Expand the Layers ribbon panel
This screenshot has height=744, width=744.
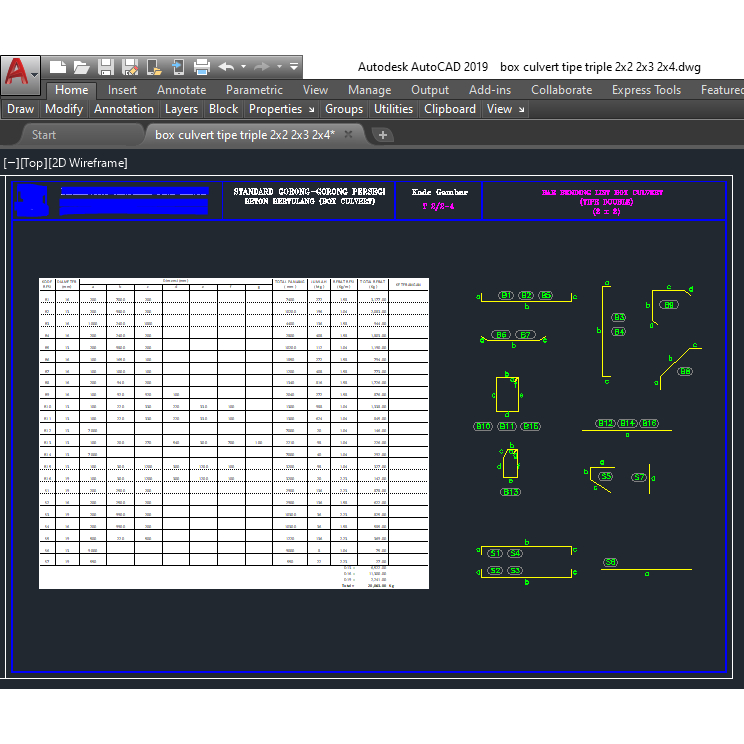pyautogui.click(x=181, y=109)
